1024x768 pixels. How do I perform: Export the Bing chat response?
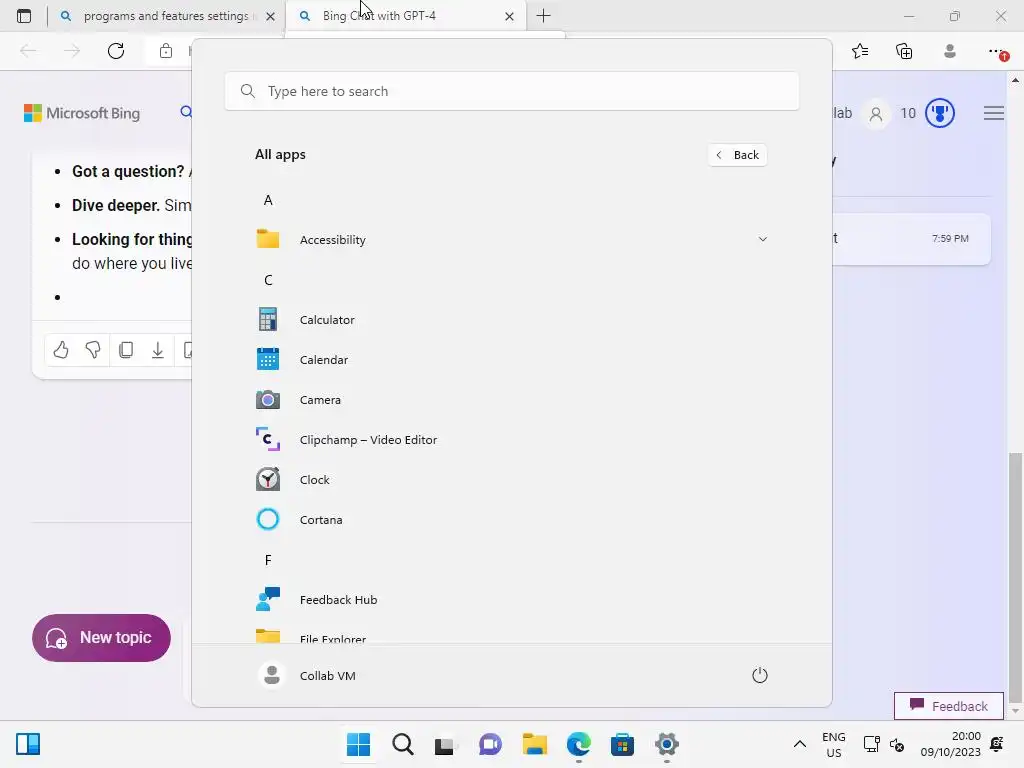[157, 350]
